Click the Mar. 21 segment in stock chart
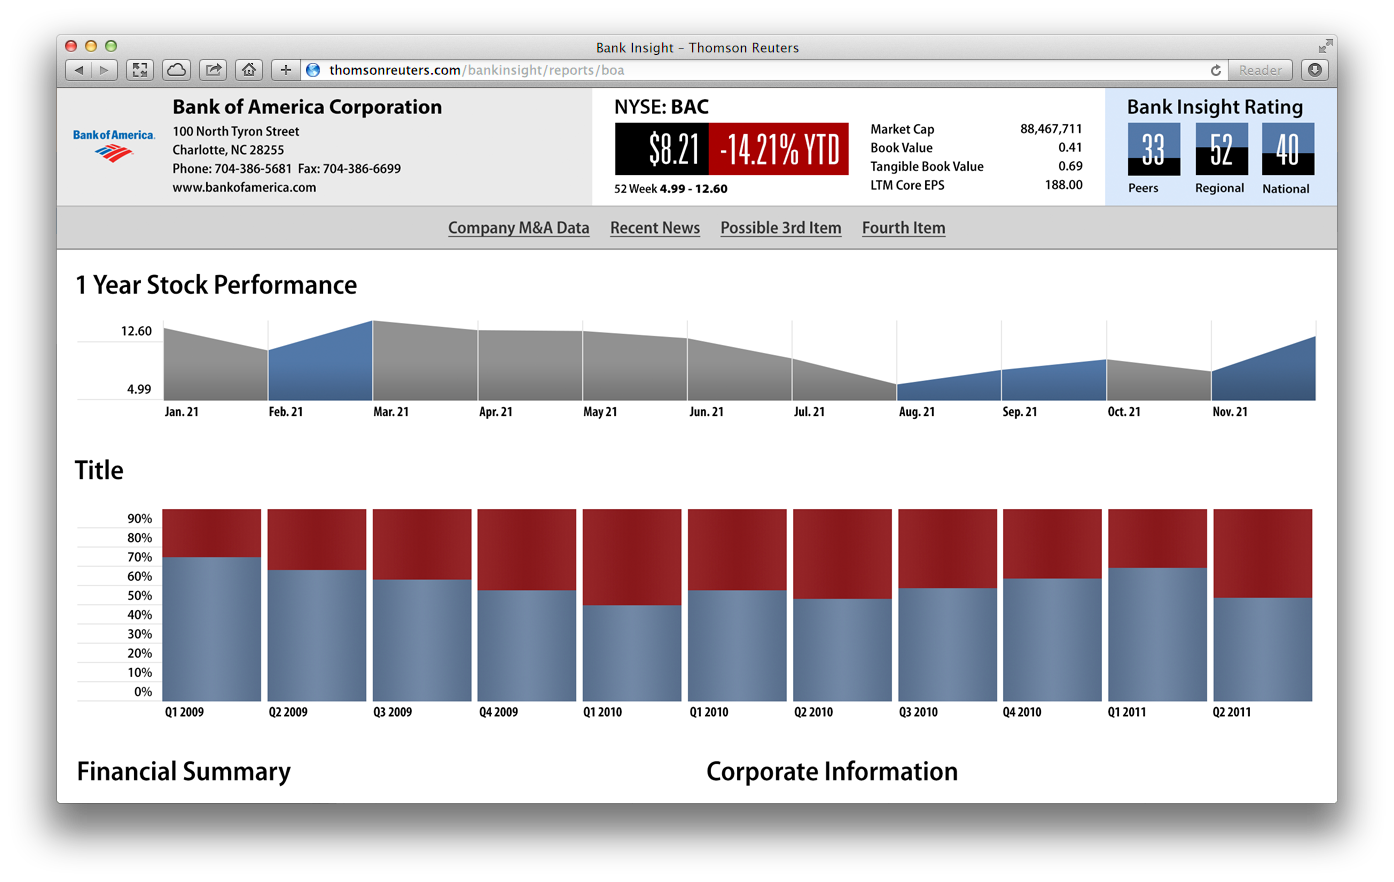Image resolution: width=1394 pixels, height=882 pixels. (x=425, y=363)
